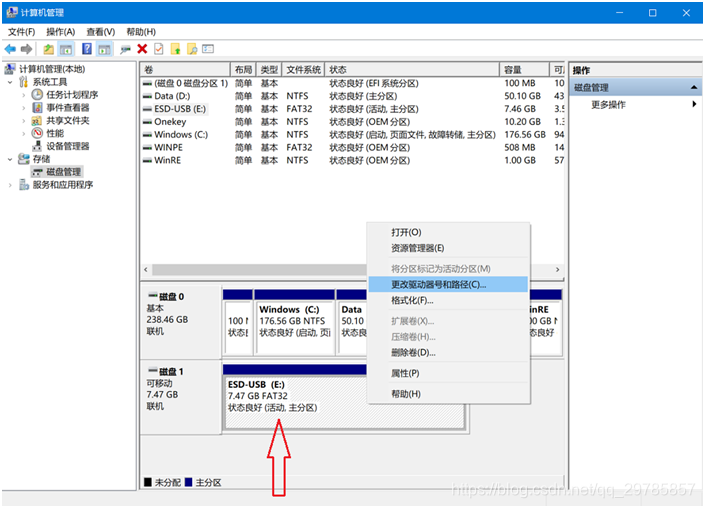Open 共享文件夹 in the tree
705x508 pixels.
(x=67, y=120)
